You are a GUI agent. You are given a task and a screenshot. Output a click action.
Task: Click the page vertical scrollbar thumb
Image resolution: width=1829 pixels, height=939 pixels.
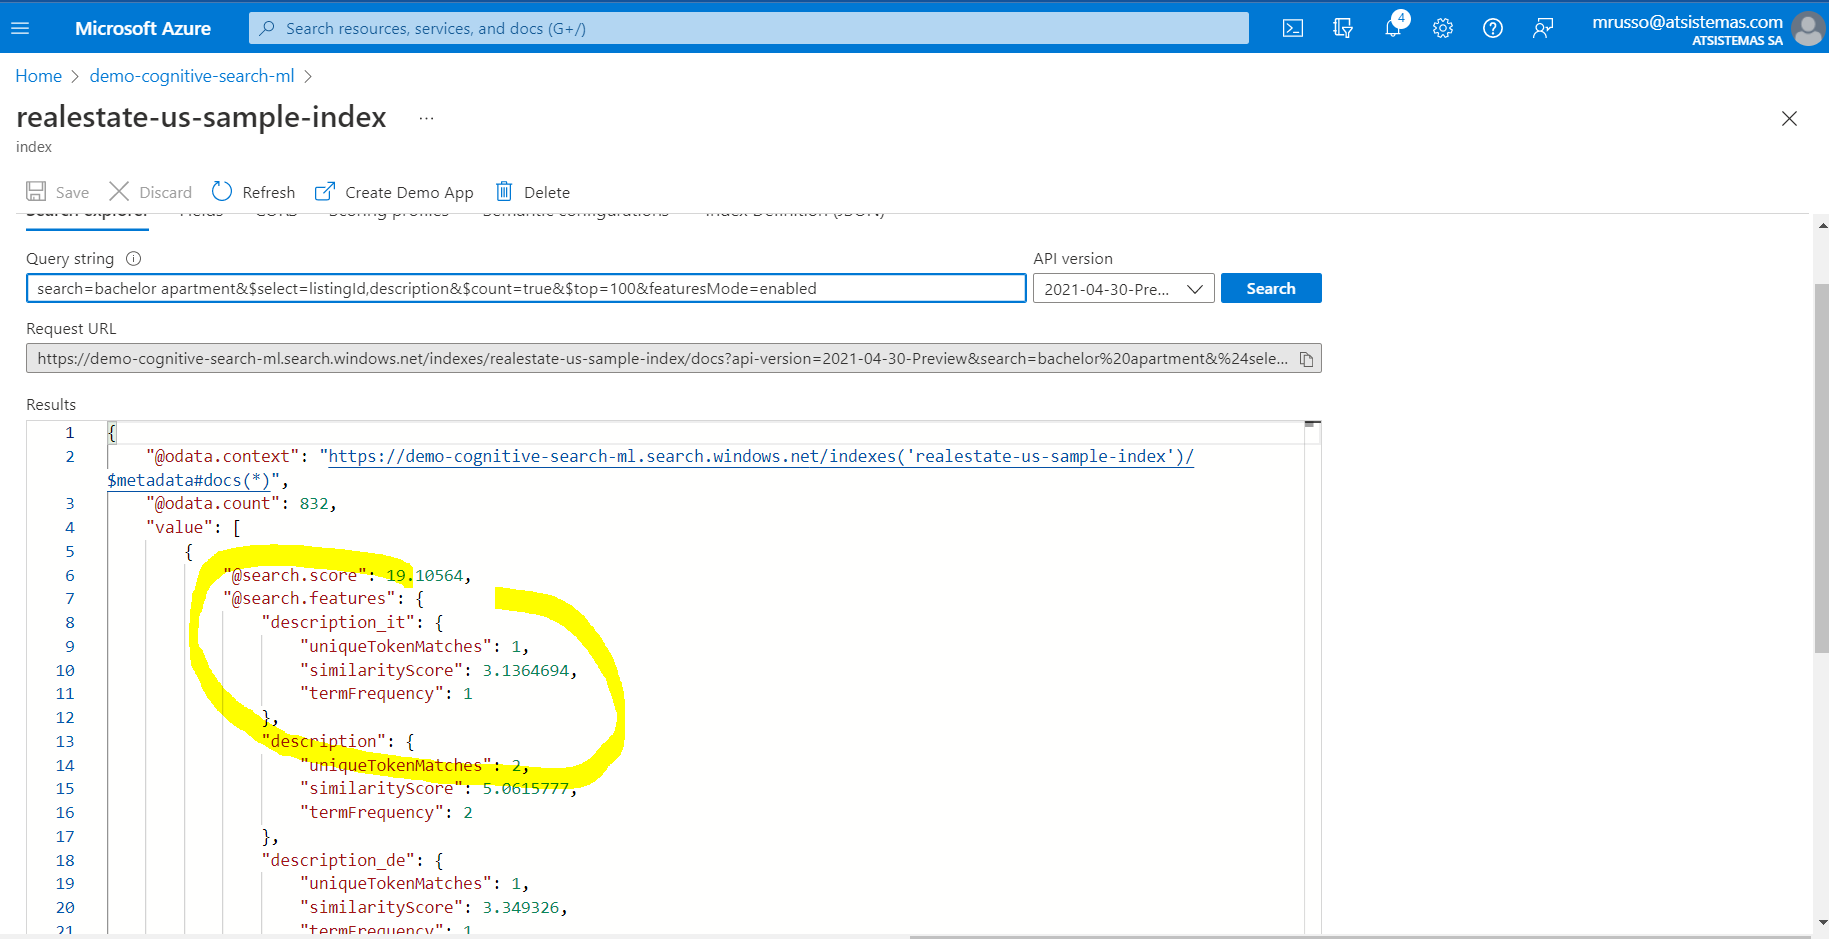[1821, 469]
